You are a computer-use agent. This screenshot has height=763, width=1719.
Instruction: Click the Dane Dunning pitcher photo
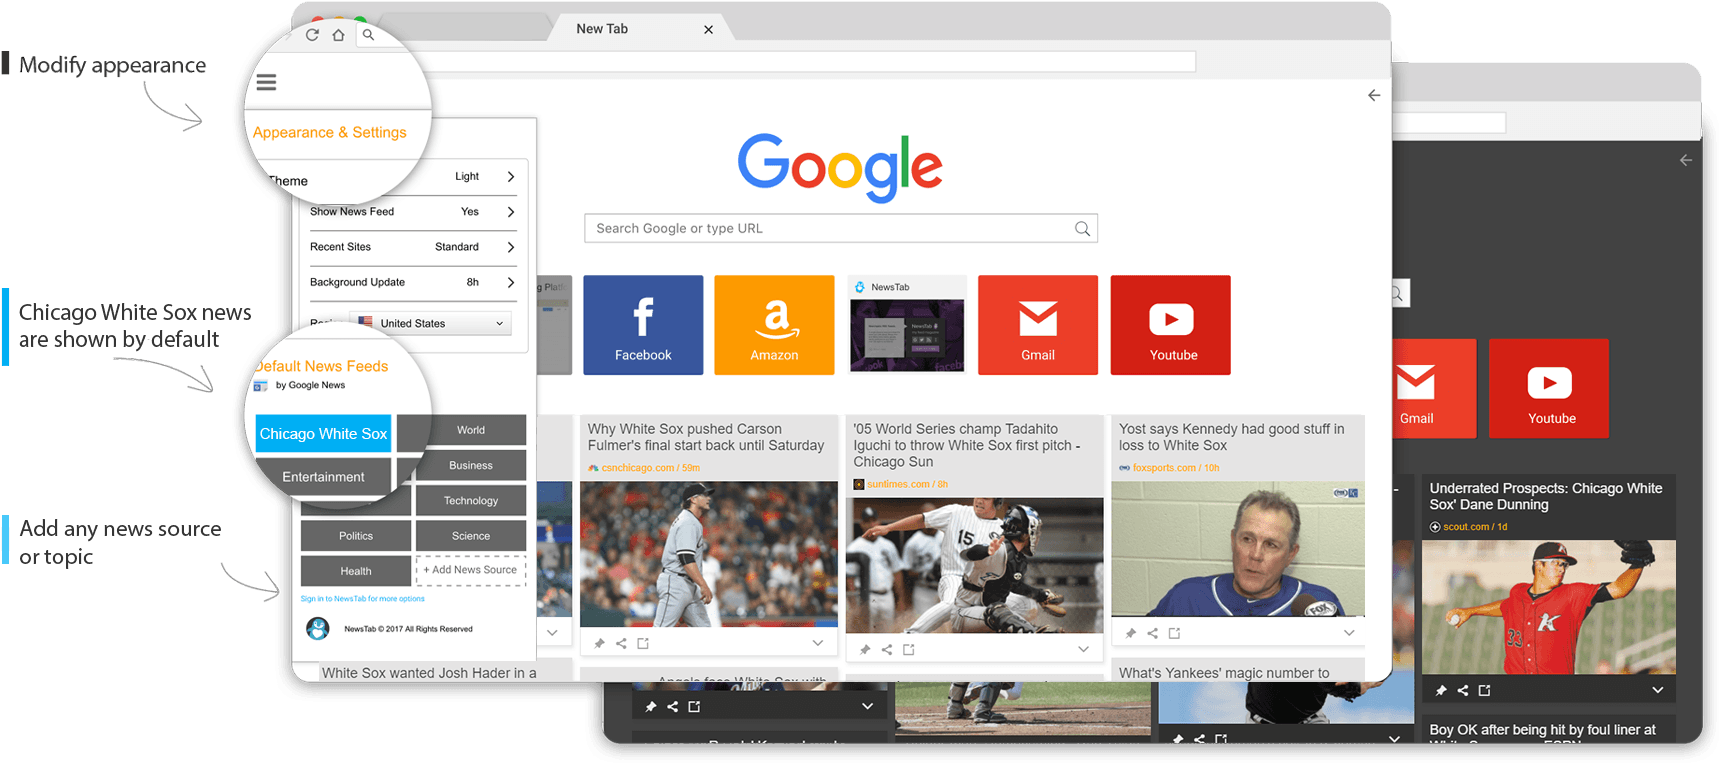[1549, 607]
